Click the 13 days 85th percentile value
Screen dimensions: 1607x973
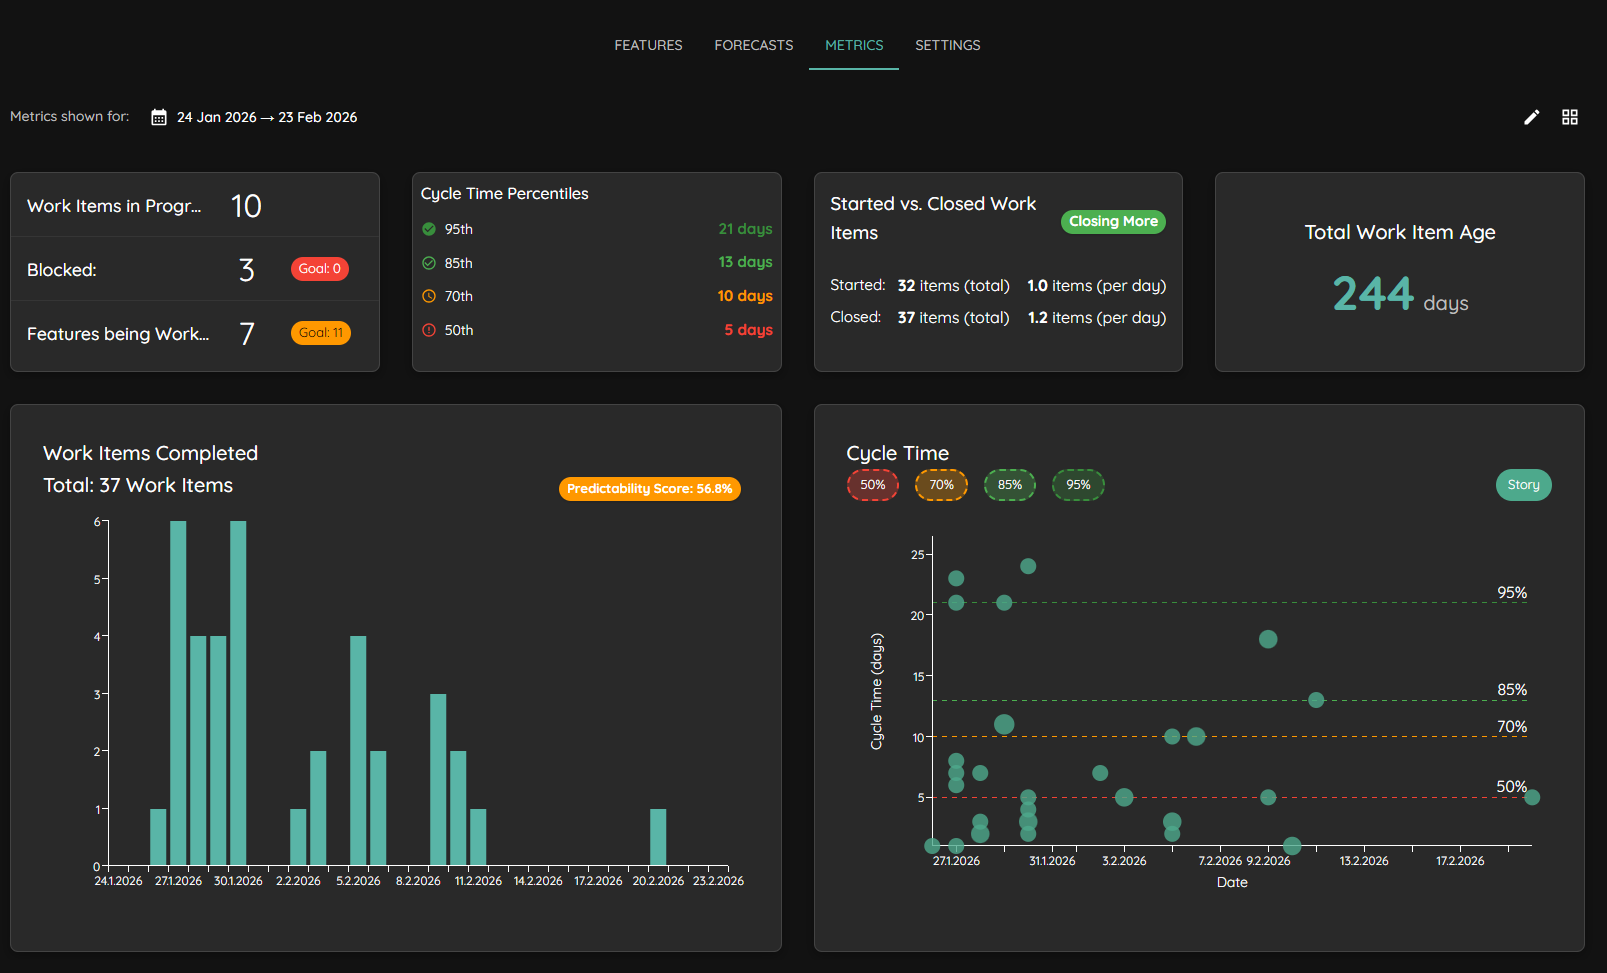(x=745, y=262)
